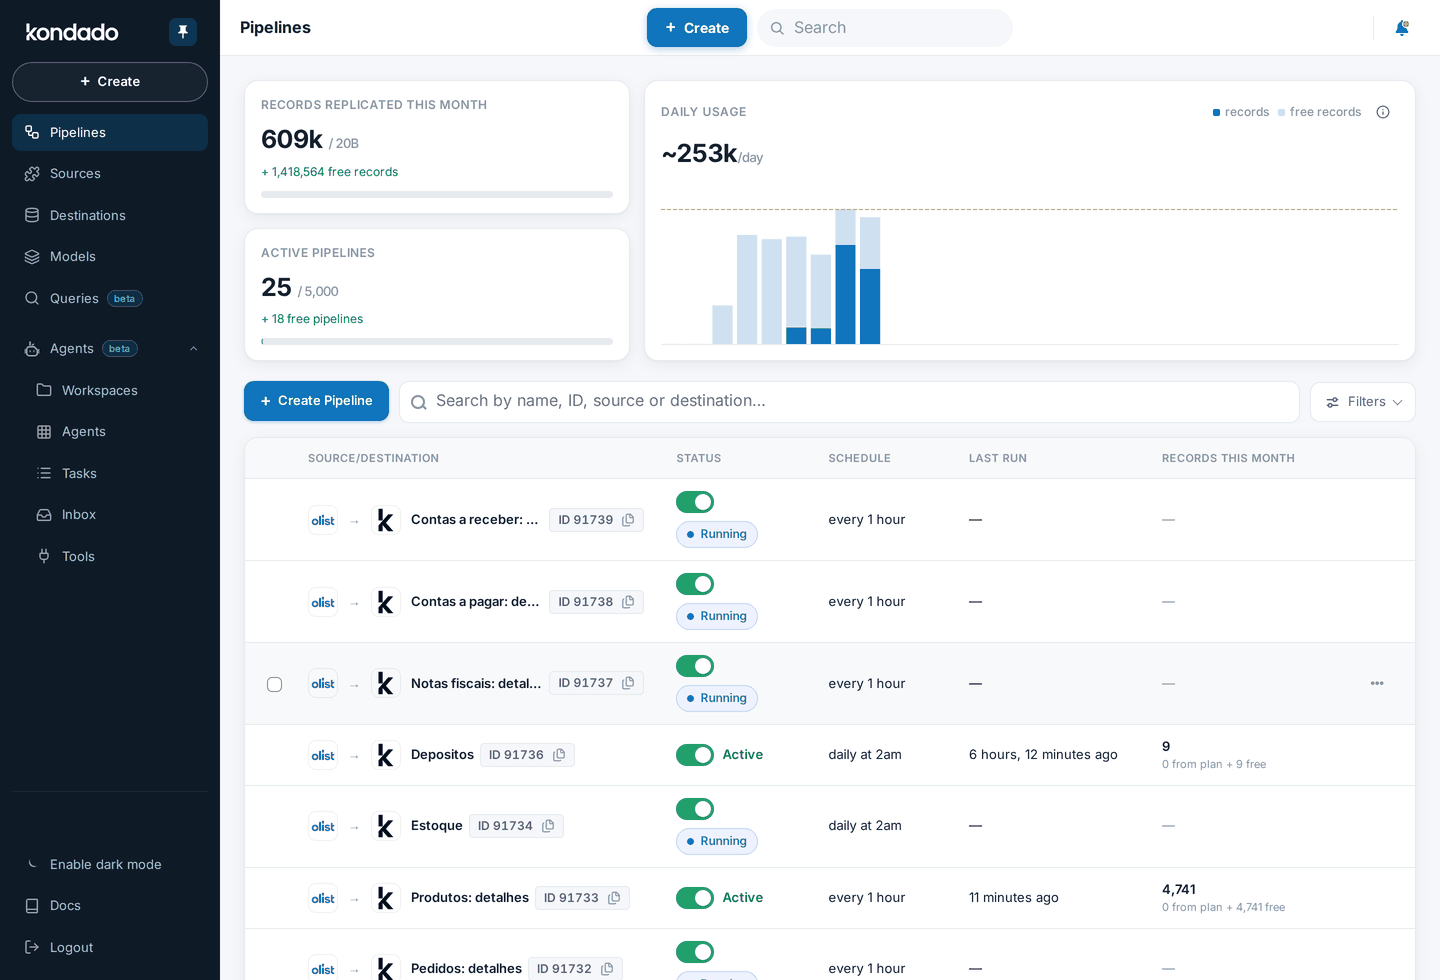Select the Notas fiscais row checkbox
The image size is (1440, 980).
point(275,685)
